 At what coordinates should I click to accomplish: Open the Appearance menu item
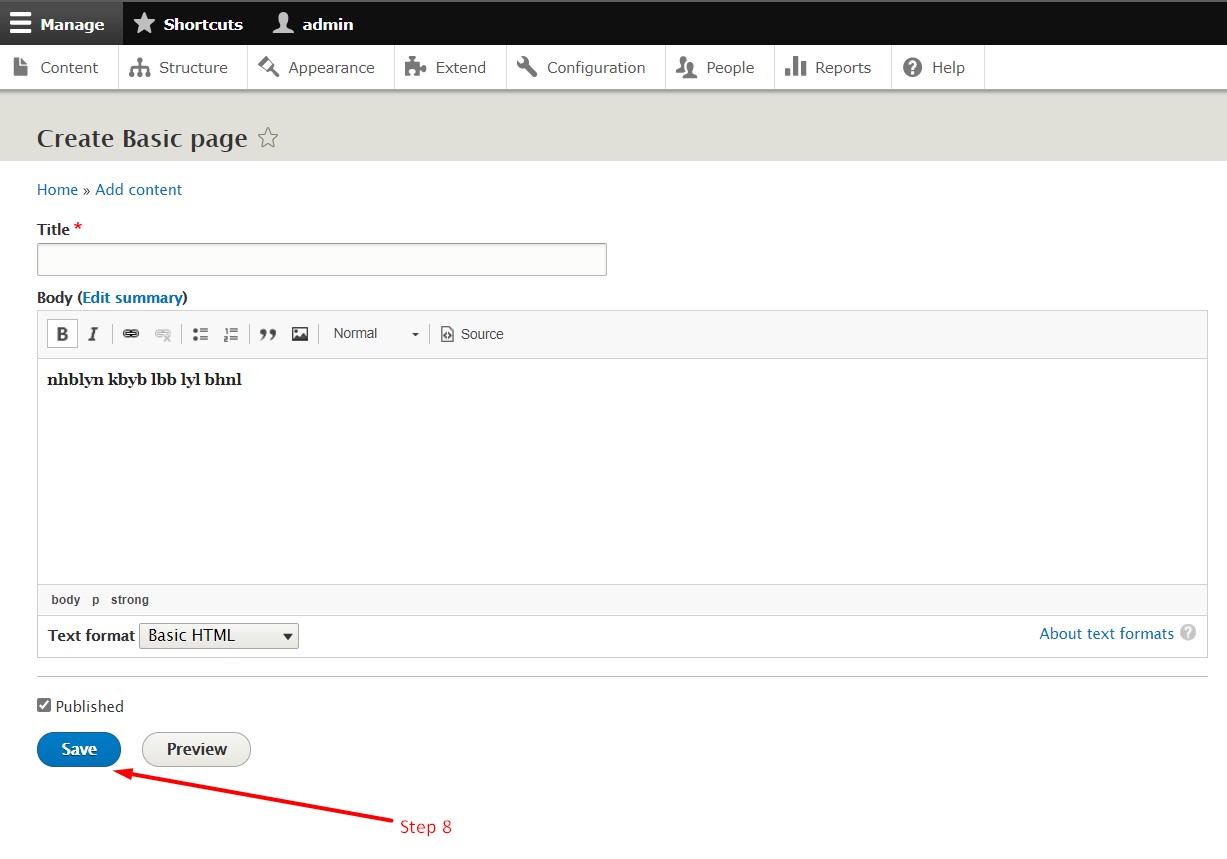click(317, 67)
